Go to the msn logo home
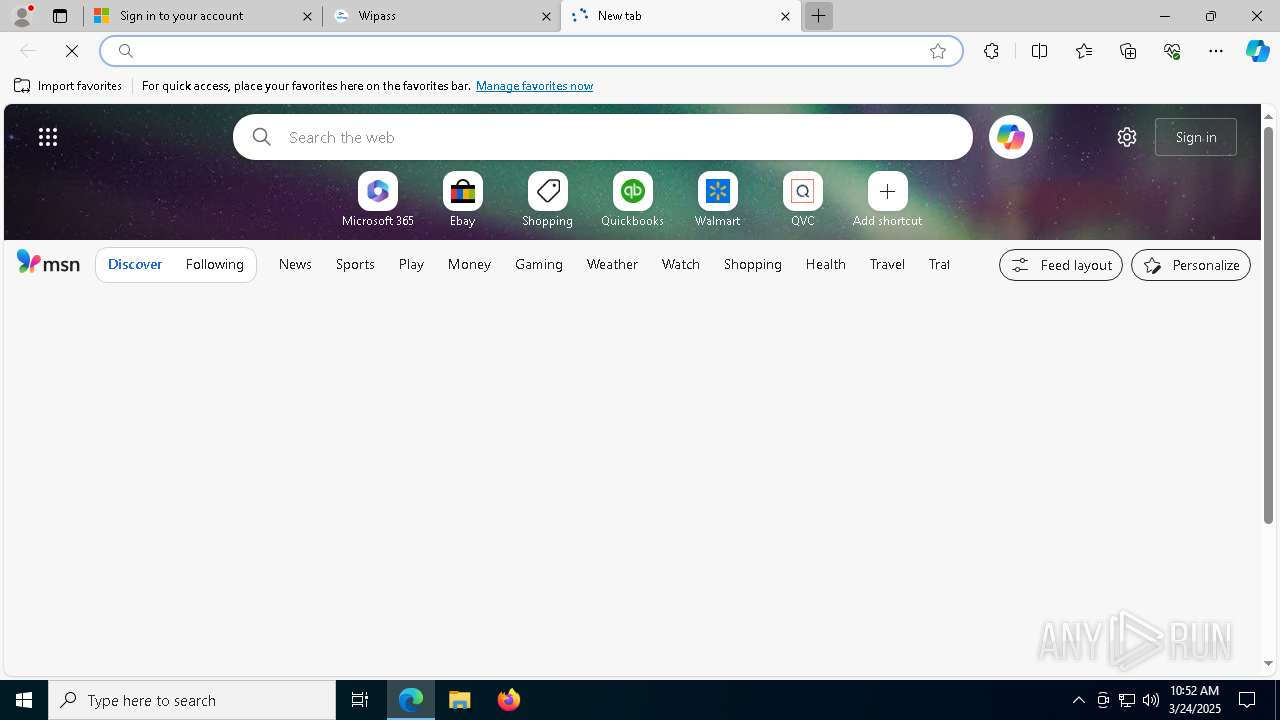The image size is (1280, 720). (48, 263)
